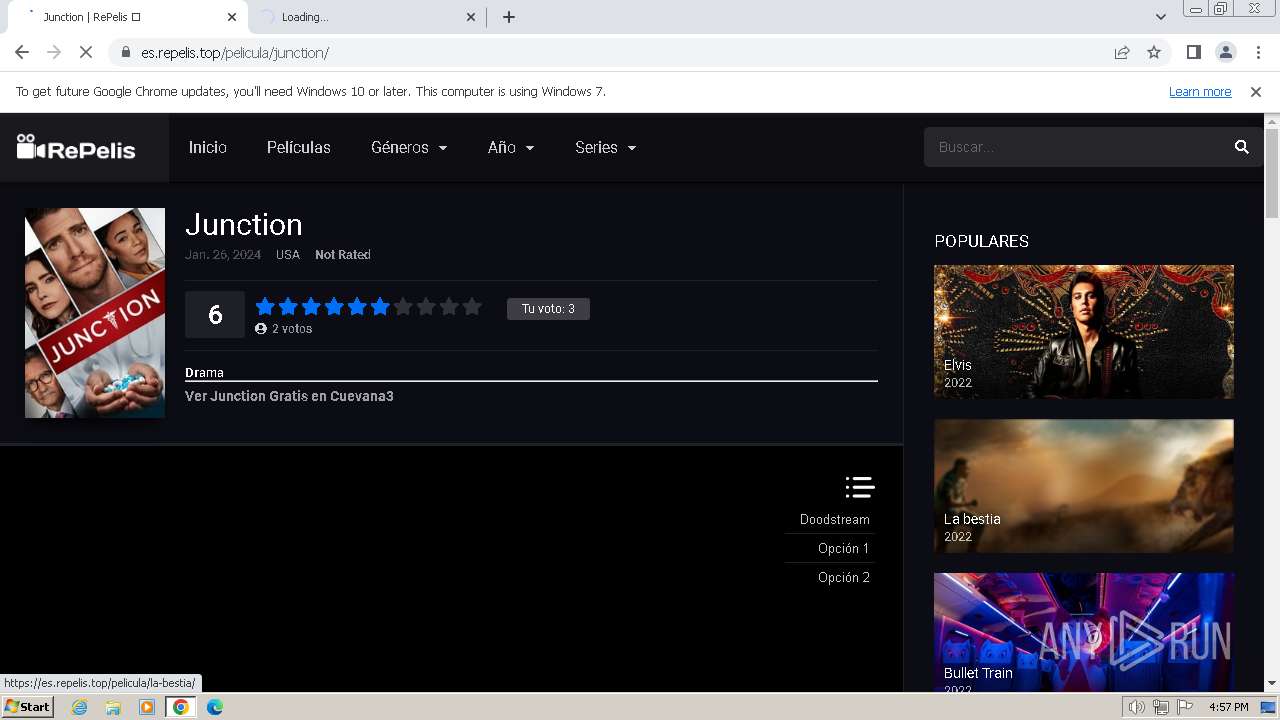View site information lock icon
1280x720 pixels.
125,52
